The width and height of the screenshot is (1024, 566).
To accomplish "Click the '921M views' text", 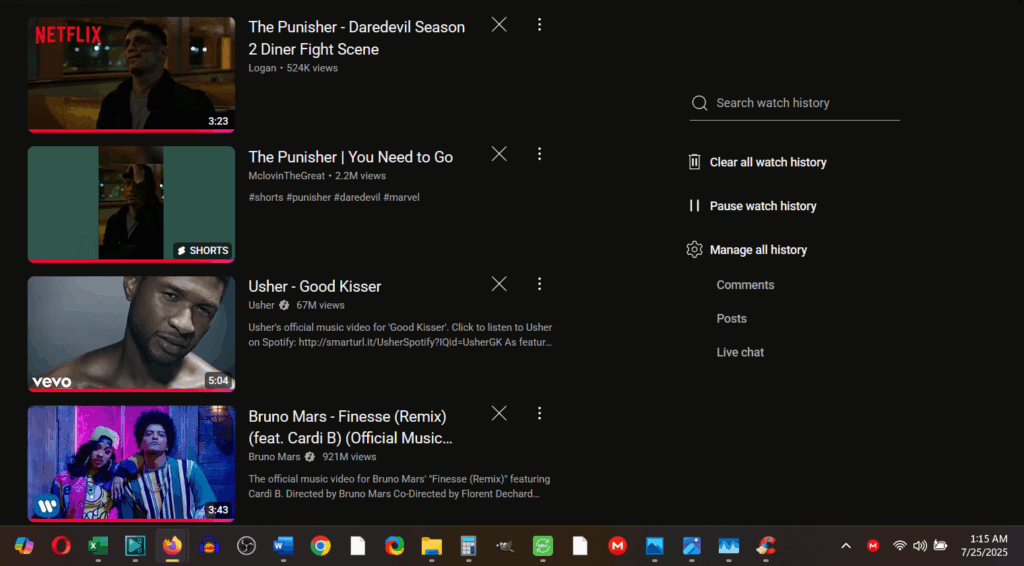I will point(349,457).
